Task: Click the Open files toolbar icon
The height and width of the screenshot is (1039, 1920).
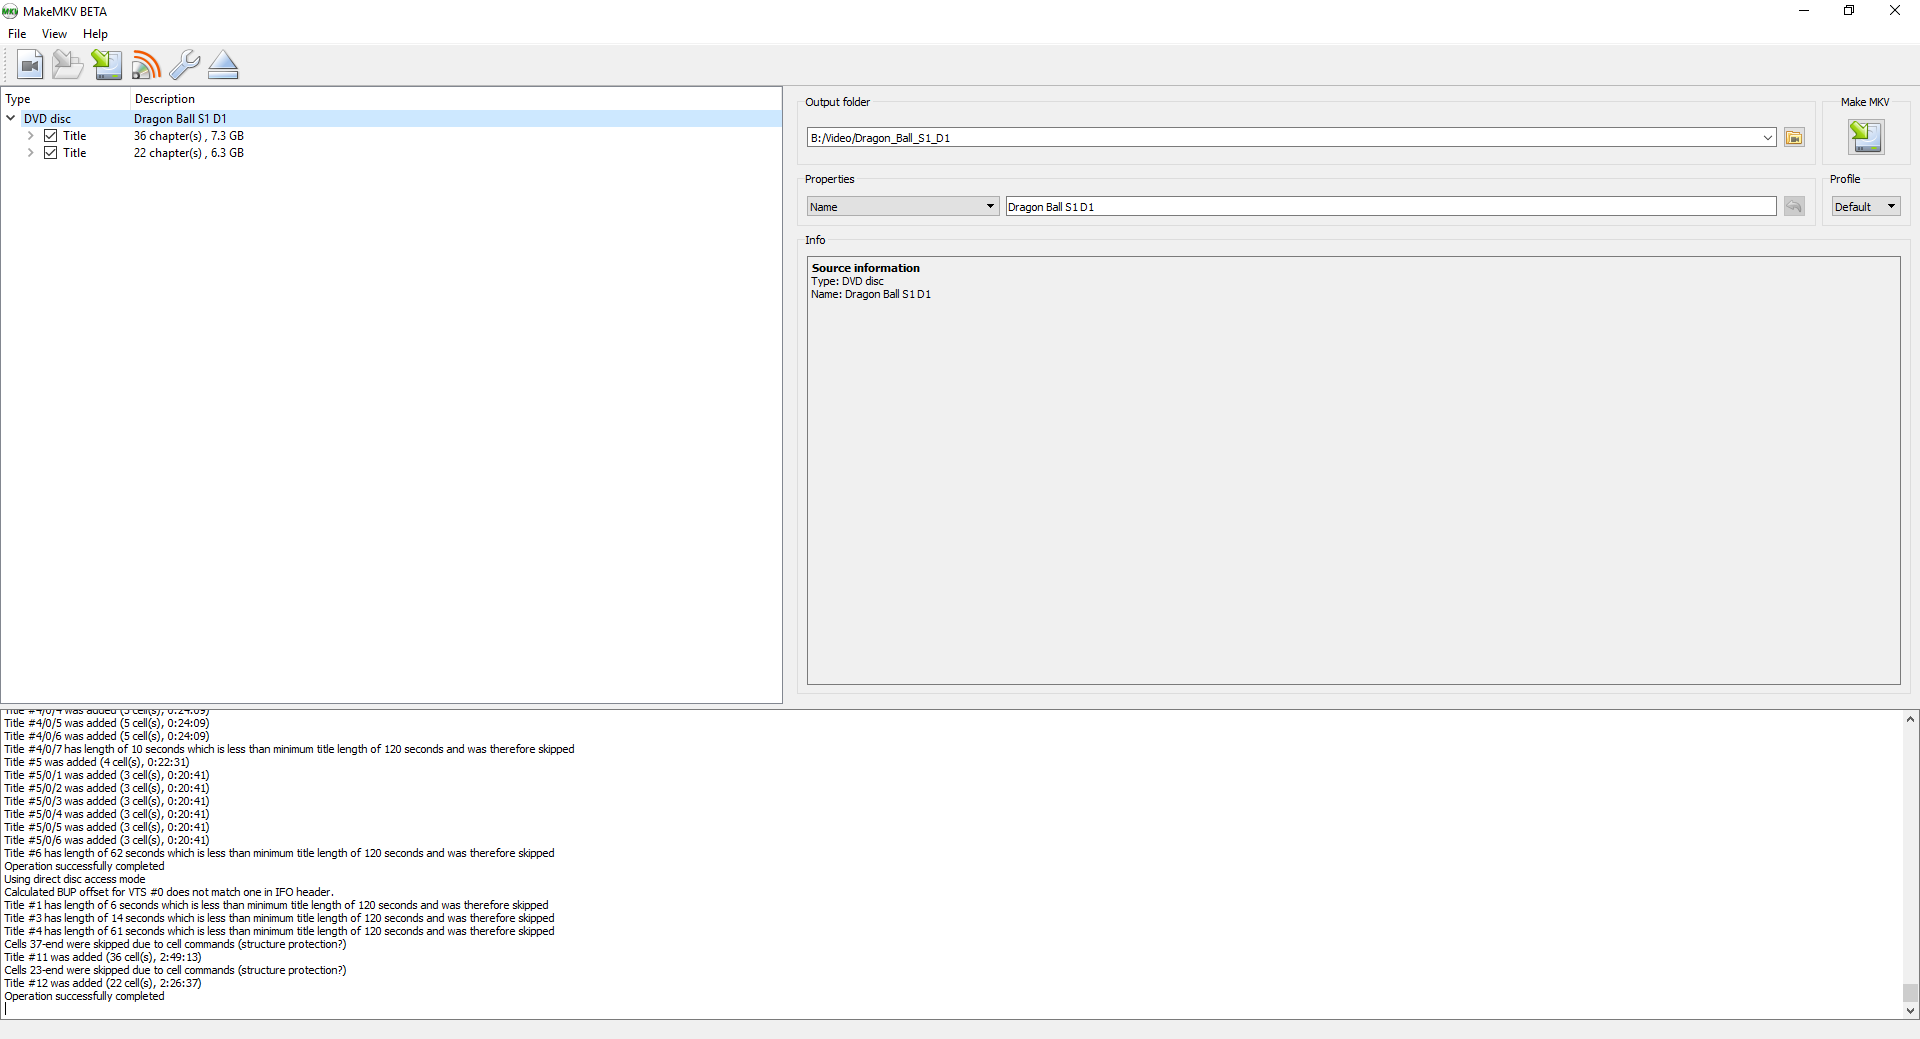Action: [x=68, y=65]
